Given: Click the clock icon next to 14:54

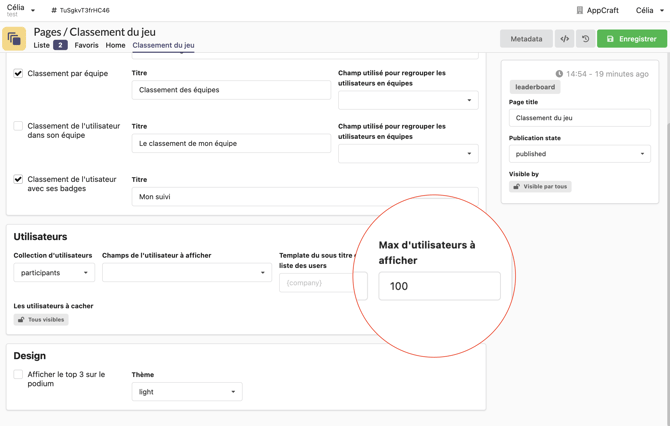Looking at the screenshot, I should pos(559,74).
